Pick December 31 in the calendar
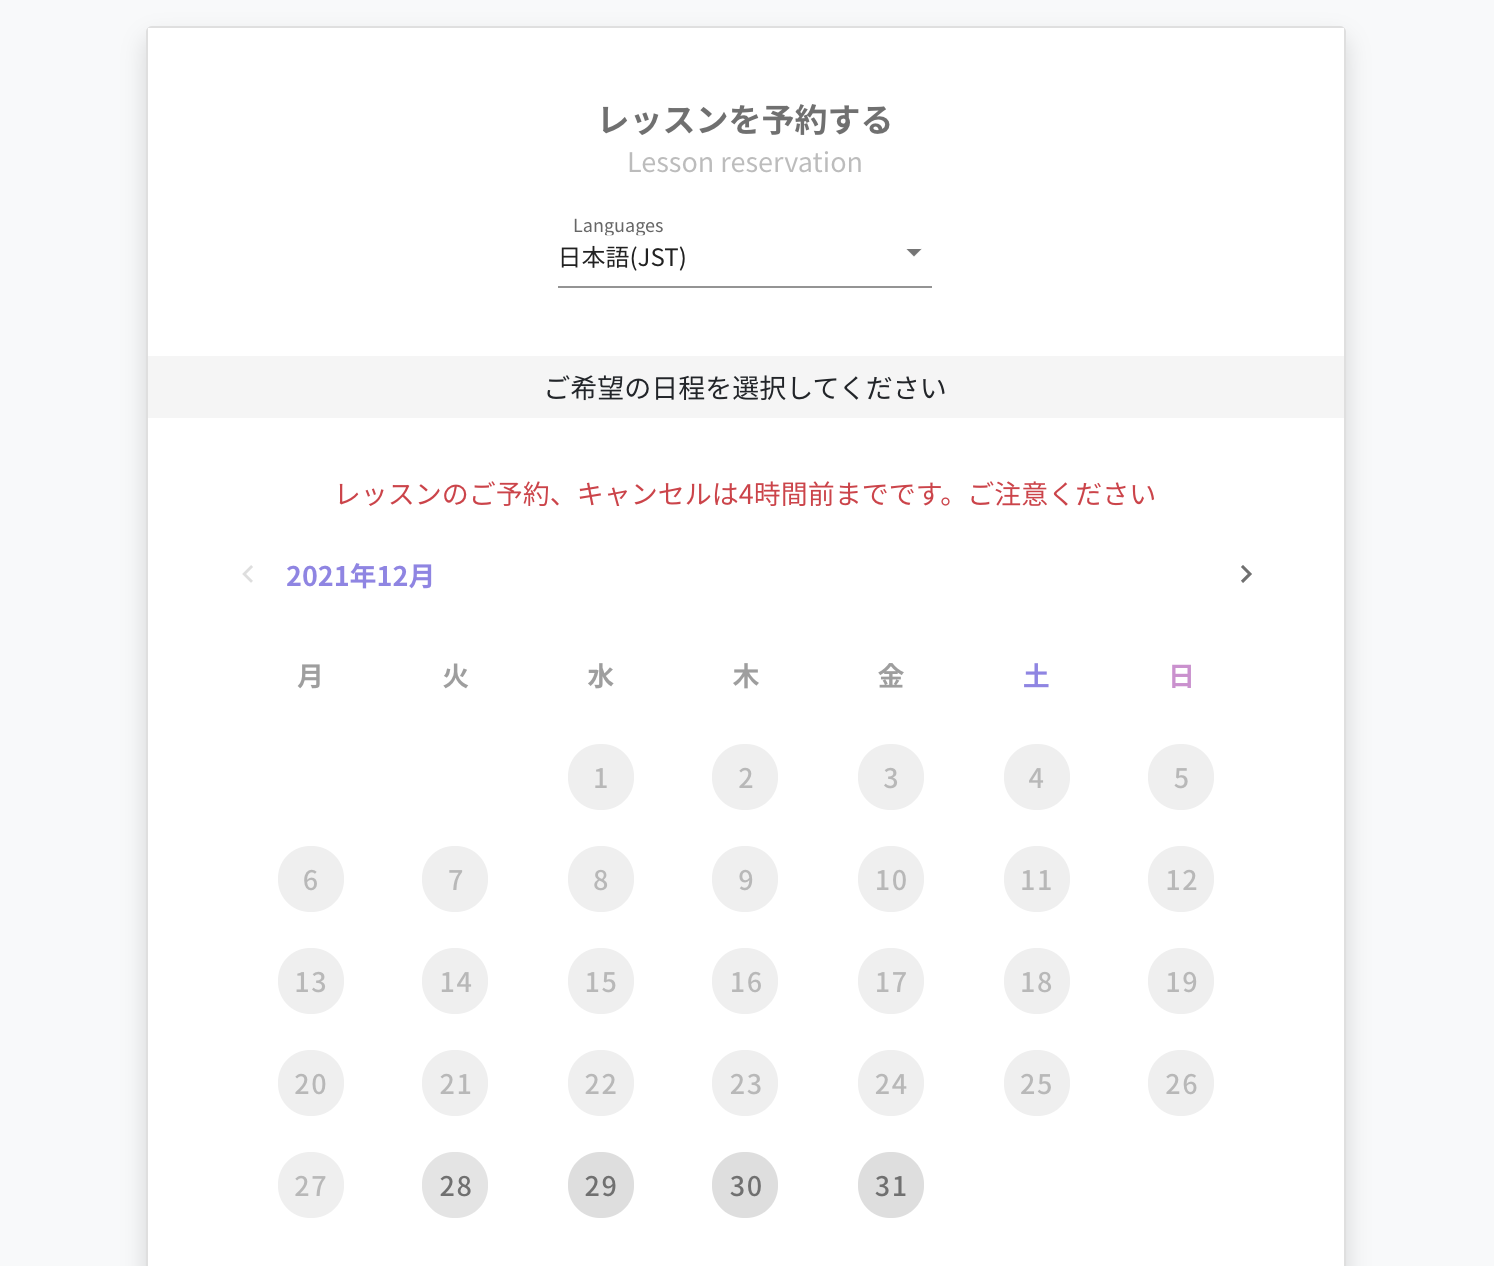The width and height of the screenshot is (1494, 1266). pos(891,1185)
